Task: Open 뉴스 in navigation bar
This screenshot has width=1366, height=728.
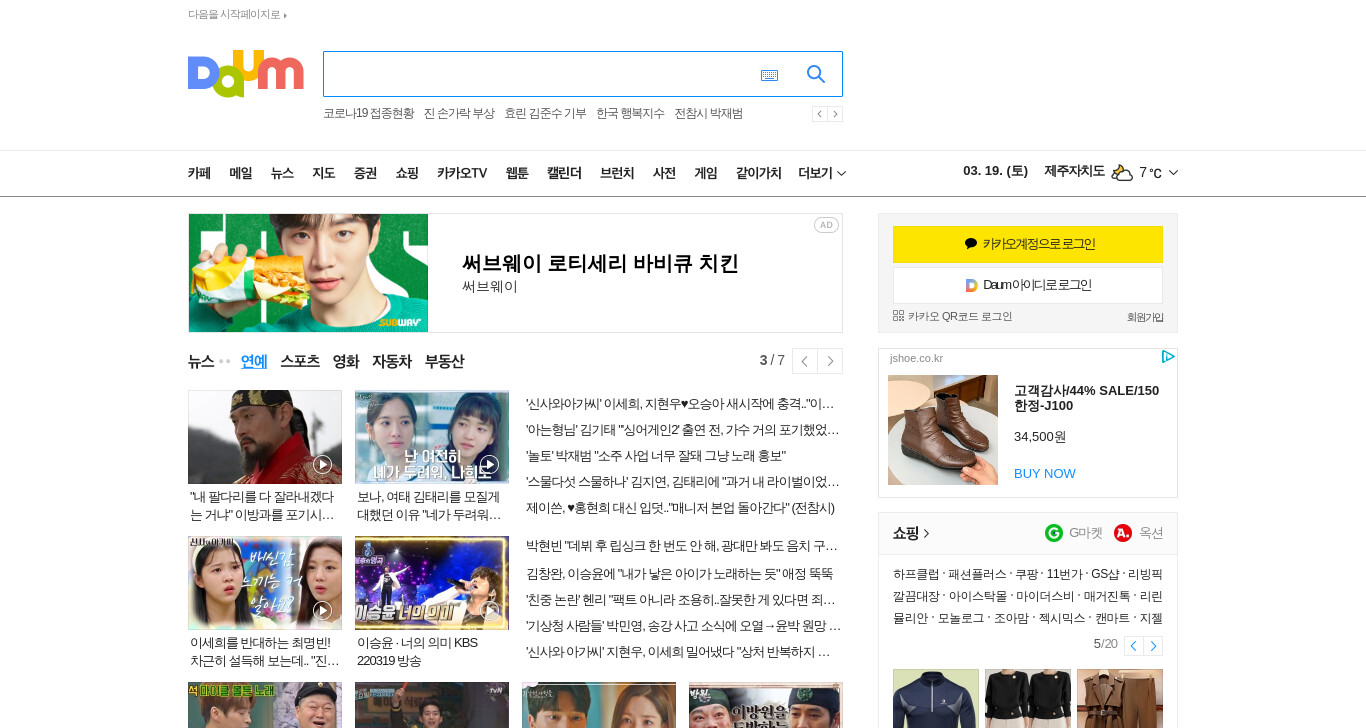Action: point(282,173)
